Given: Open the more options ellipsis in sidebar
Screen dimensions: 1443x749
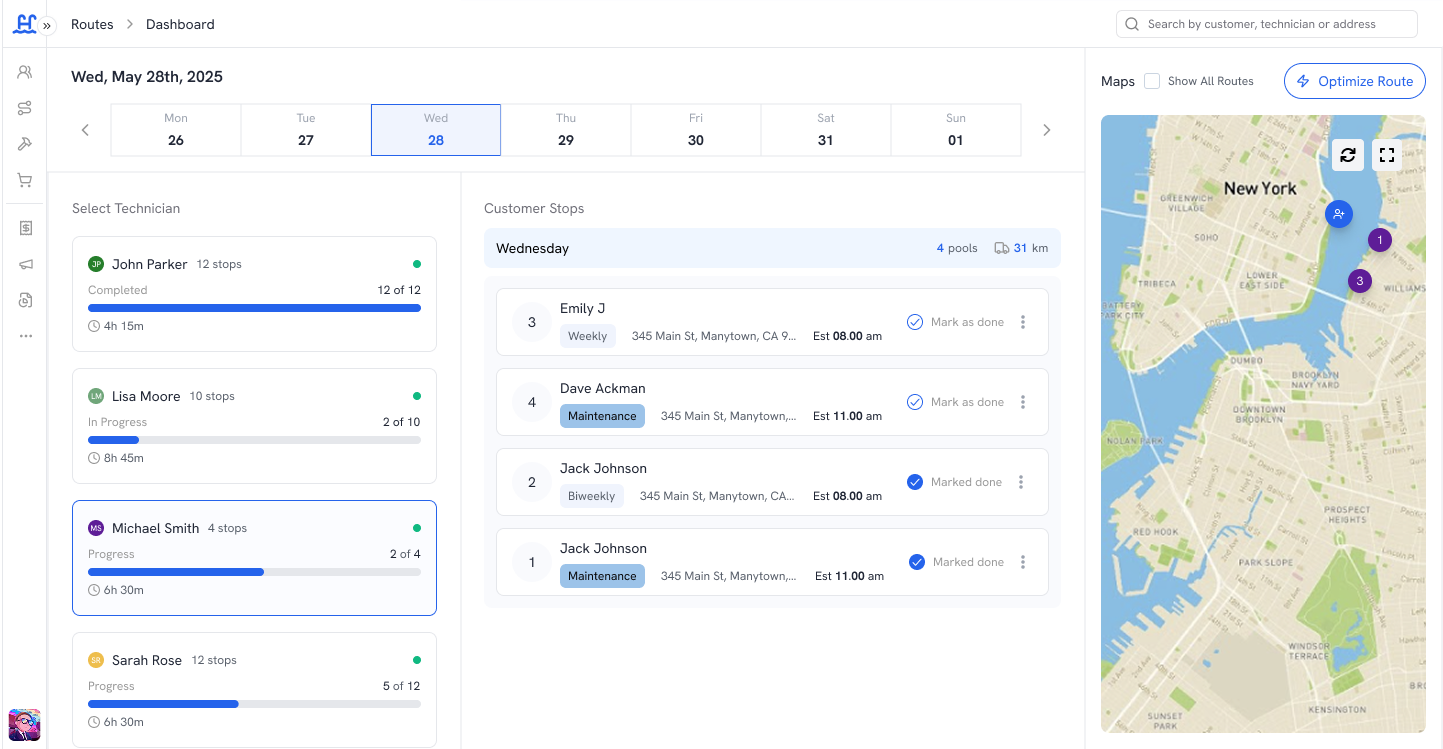Looking at the screenshot, I should point(25,336).
